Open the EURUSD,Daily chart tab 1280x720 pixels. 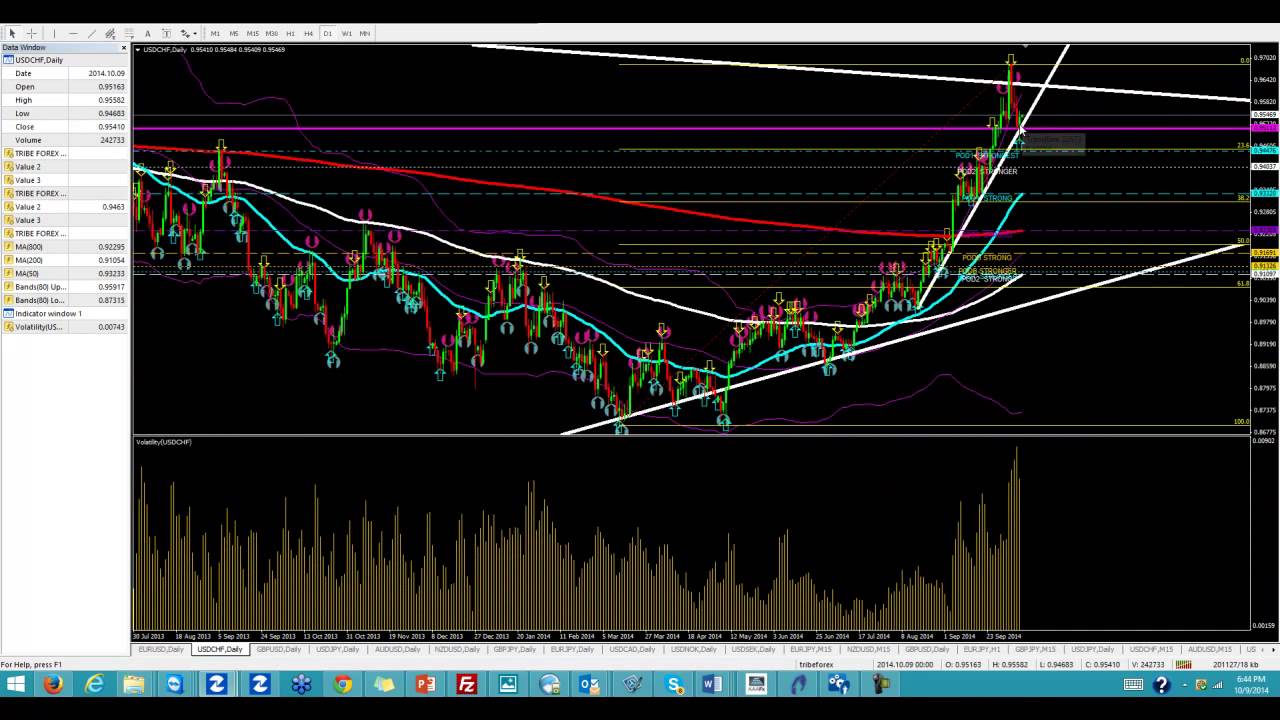pyautogui.click(x=161, y=649)
